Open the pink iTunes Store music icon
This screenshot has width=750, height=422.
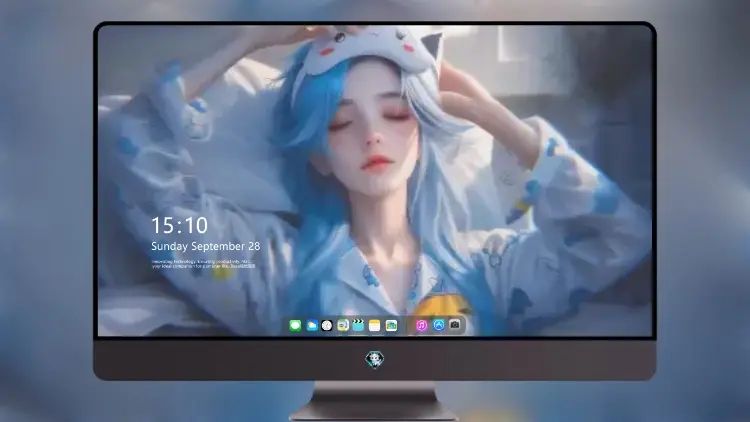pyautogui.click(x=421, y=325)
